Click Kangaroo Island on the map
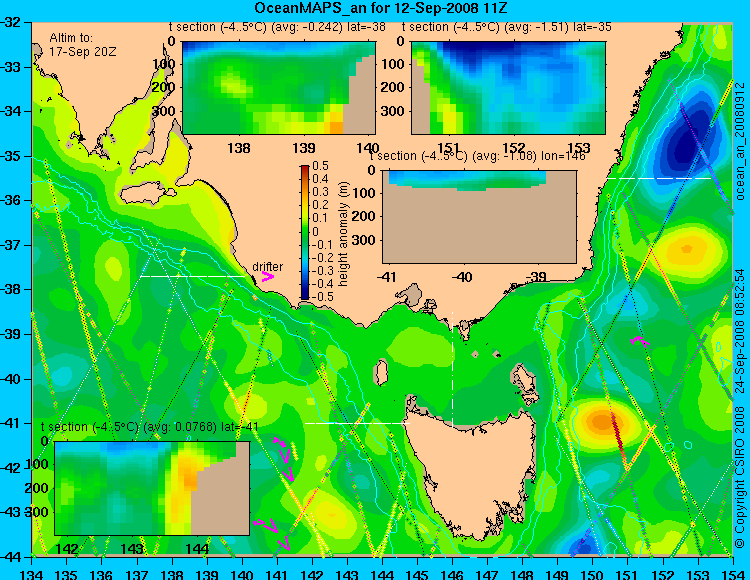This screenshot has height=580, width=750. [146, 194]
